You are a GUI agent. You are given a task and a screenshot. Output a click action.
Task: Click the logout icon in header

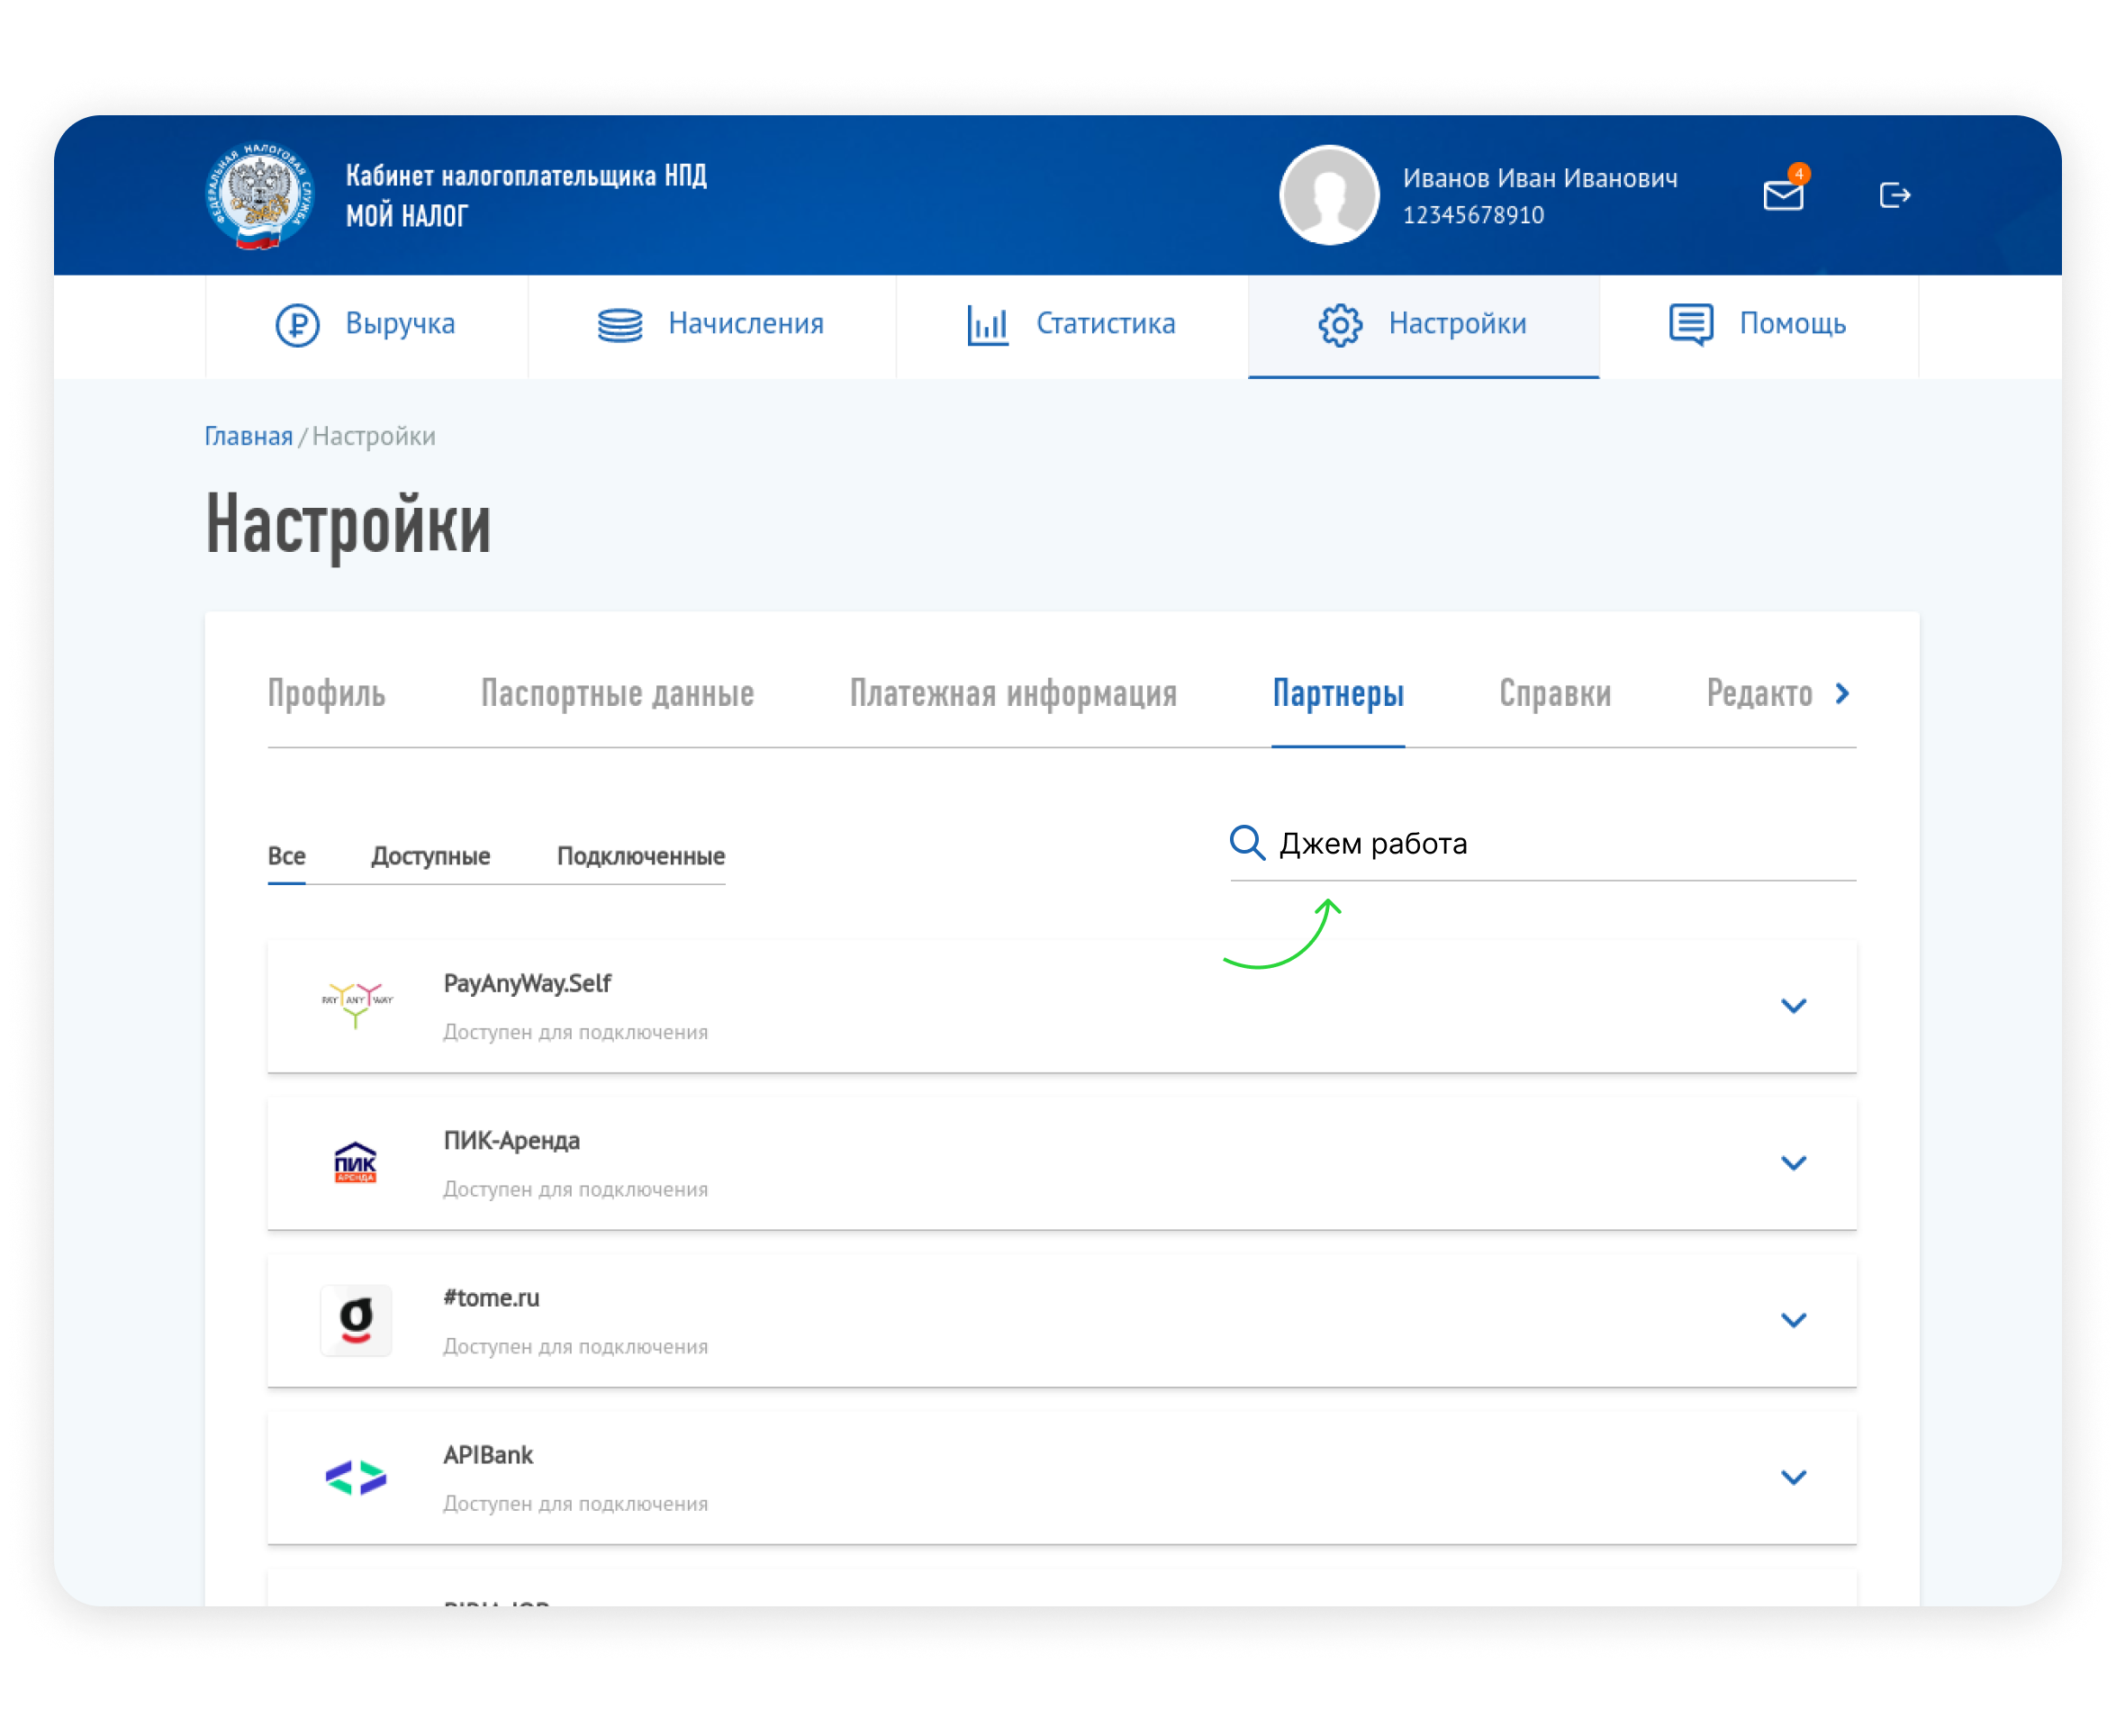point(1894,195)
